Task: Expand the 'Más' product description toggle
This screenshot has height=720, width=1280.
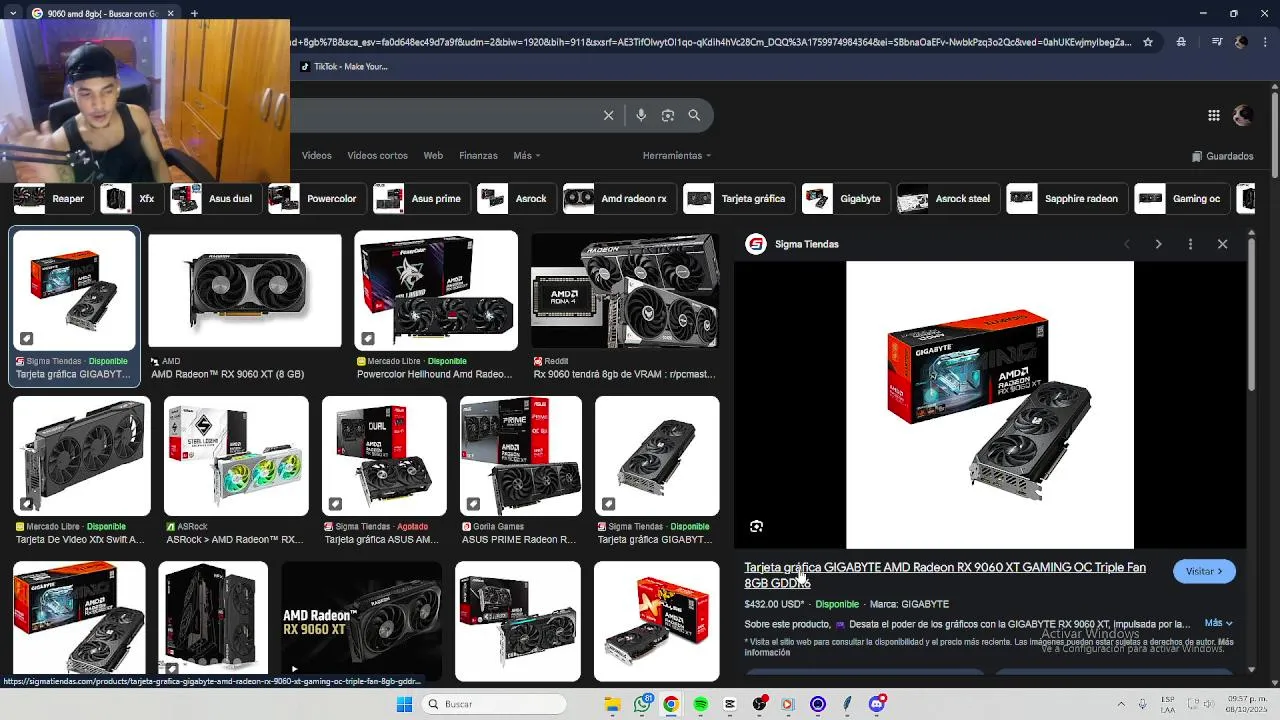Action: point(1218,623)
